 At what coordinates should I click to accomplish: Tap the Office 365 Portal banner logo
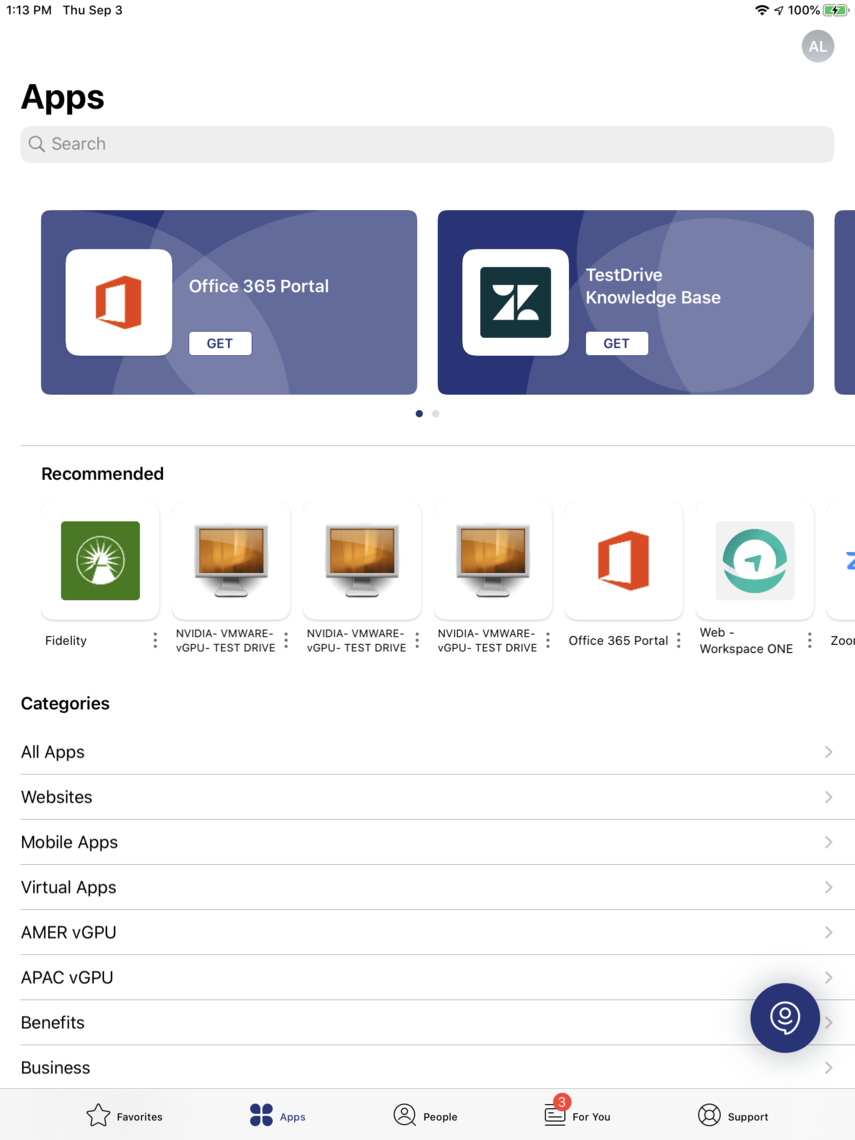click(119, 302)
